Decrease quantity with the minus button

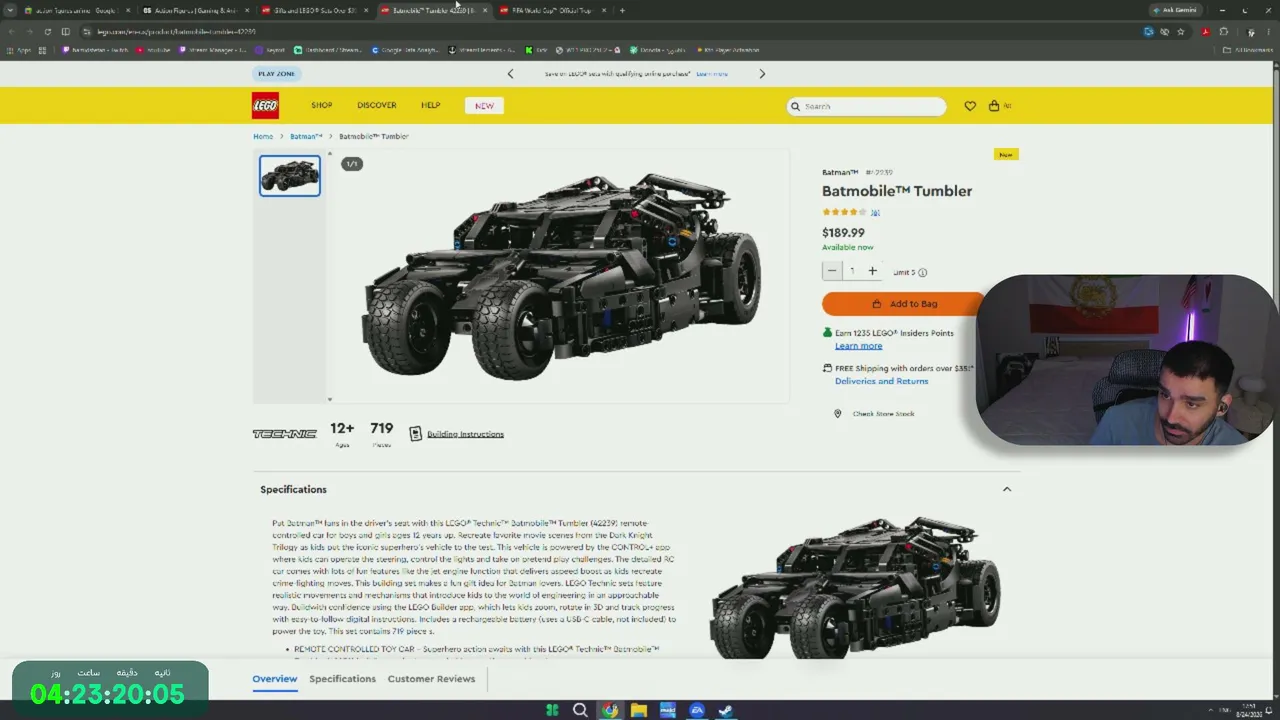coord(832,271)
